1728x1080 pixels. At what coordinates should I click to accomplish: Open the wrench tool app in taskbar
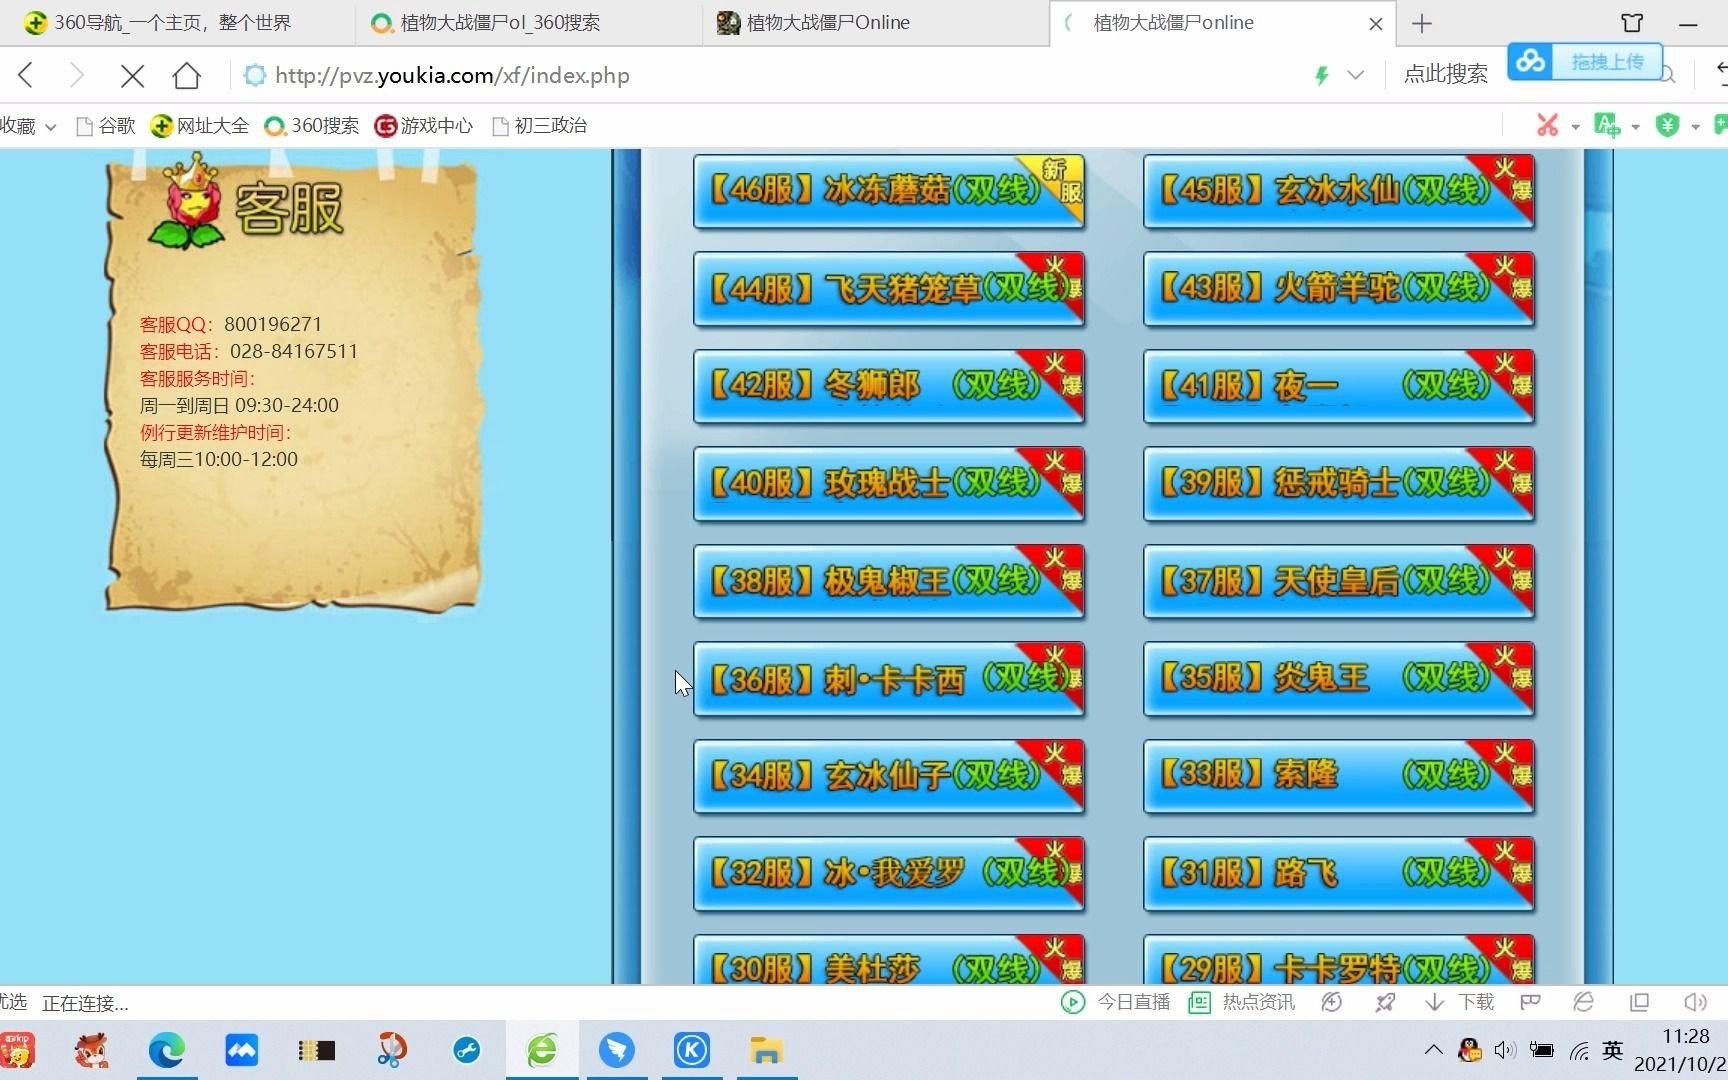467,1050
